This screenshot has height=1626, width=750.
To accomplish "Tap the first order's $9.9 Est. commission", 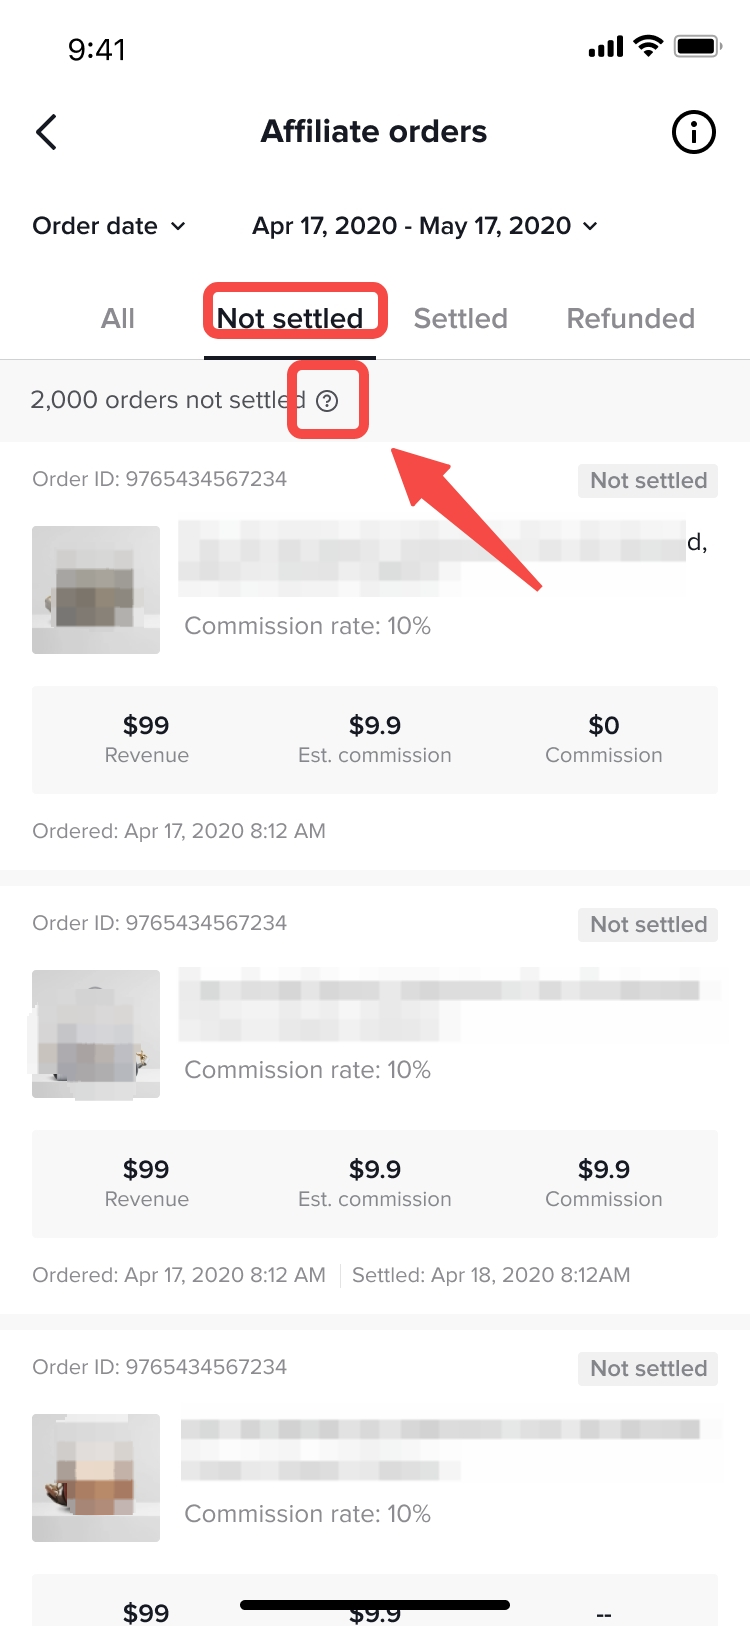I will tap(375, 738).
